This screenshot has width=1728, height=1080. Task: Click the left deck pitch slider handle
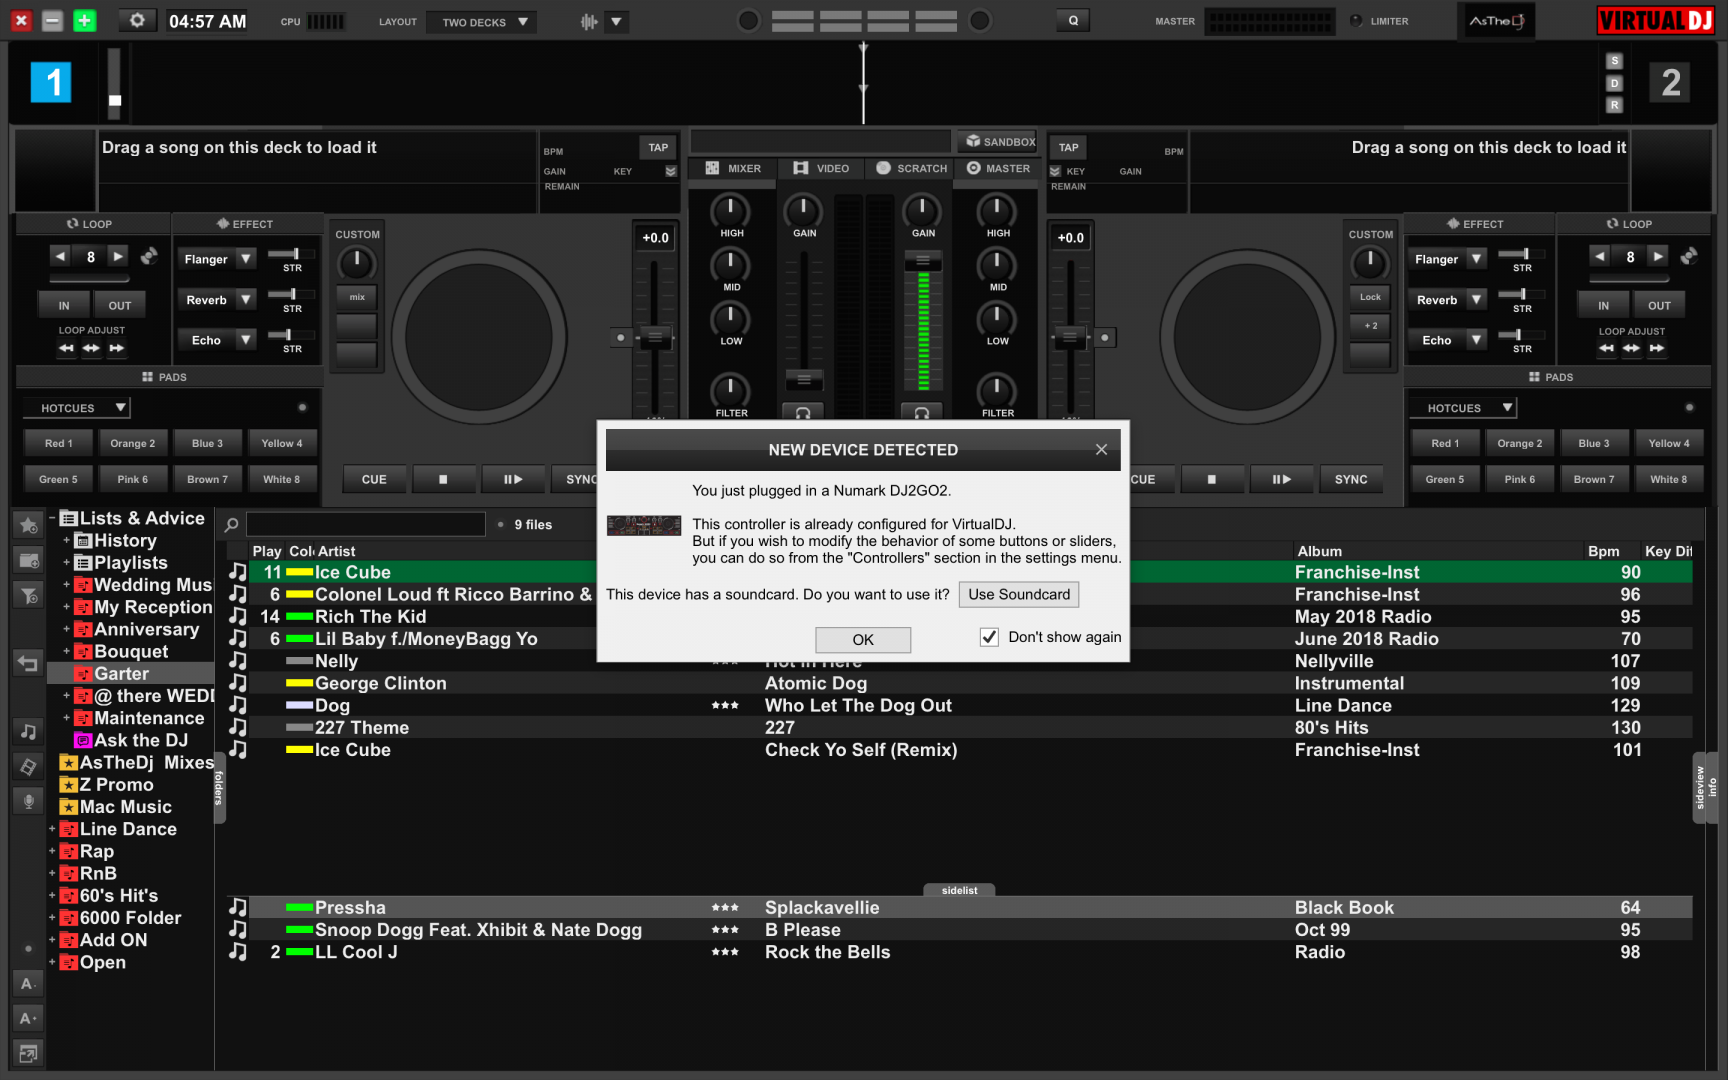(x=655, y=337)
